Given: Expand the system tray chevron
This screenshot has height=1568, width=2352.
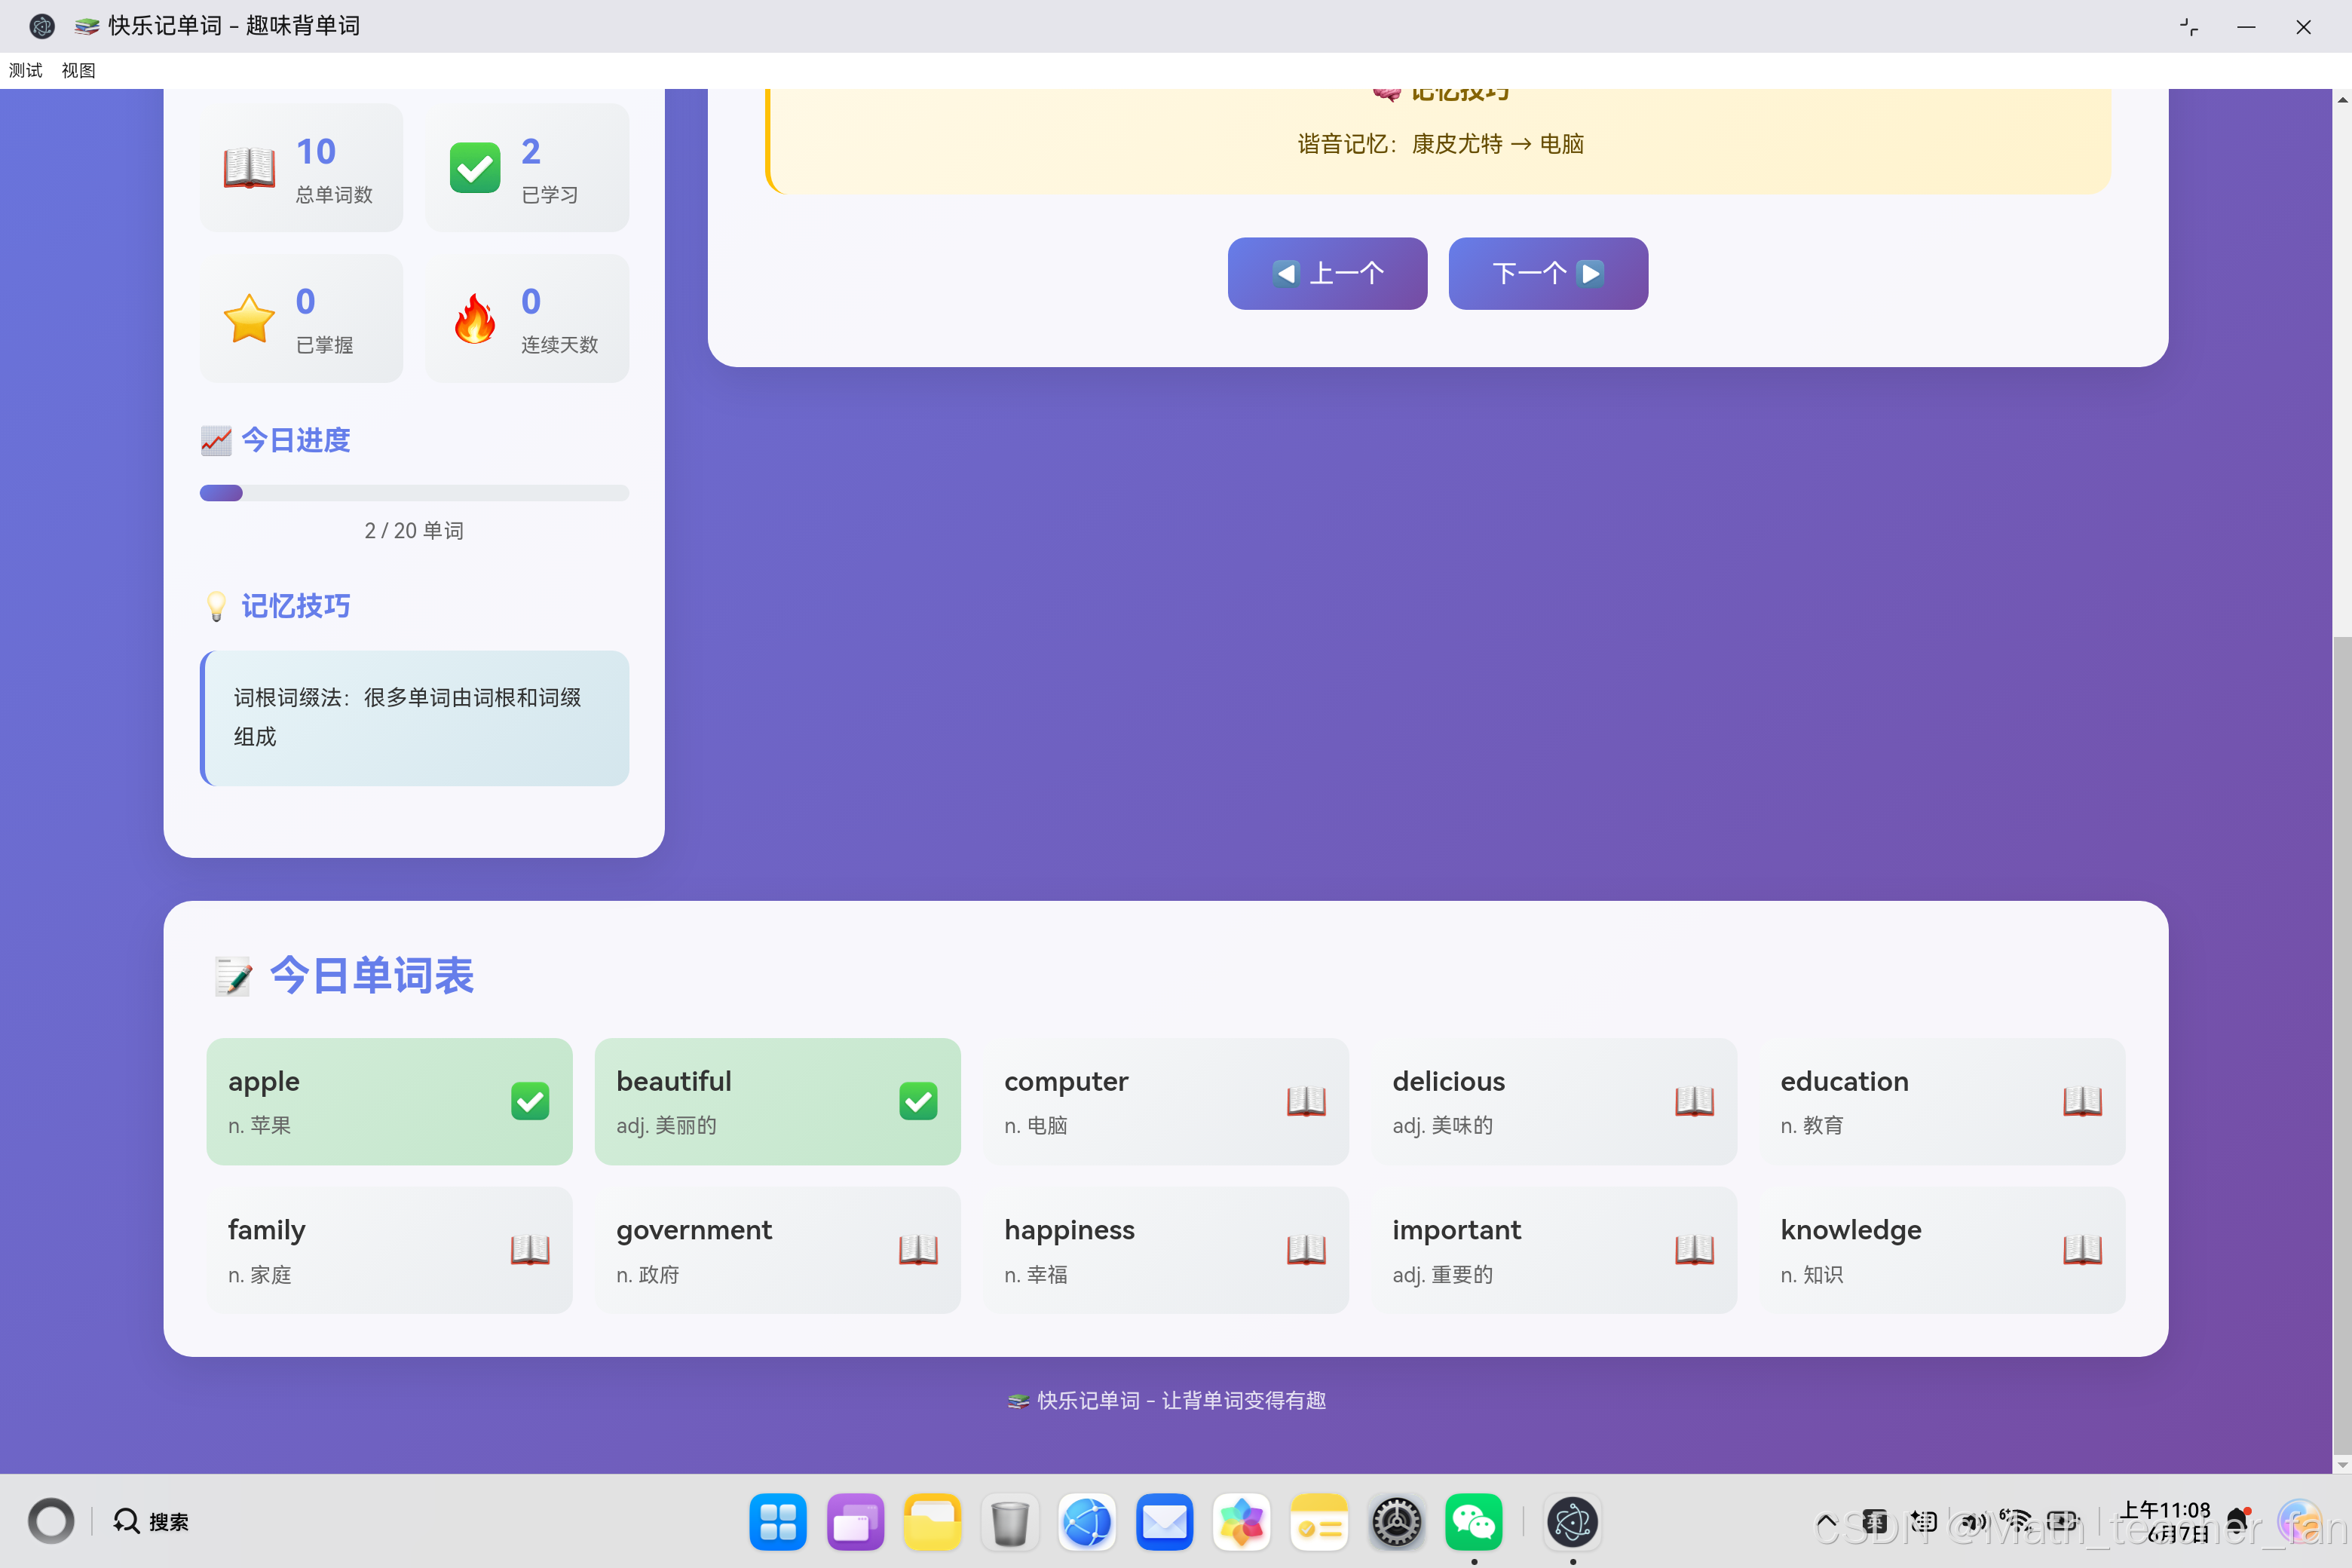Looking at the screenshot, I should pos(1825,1521).
